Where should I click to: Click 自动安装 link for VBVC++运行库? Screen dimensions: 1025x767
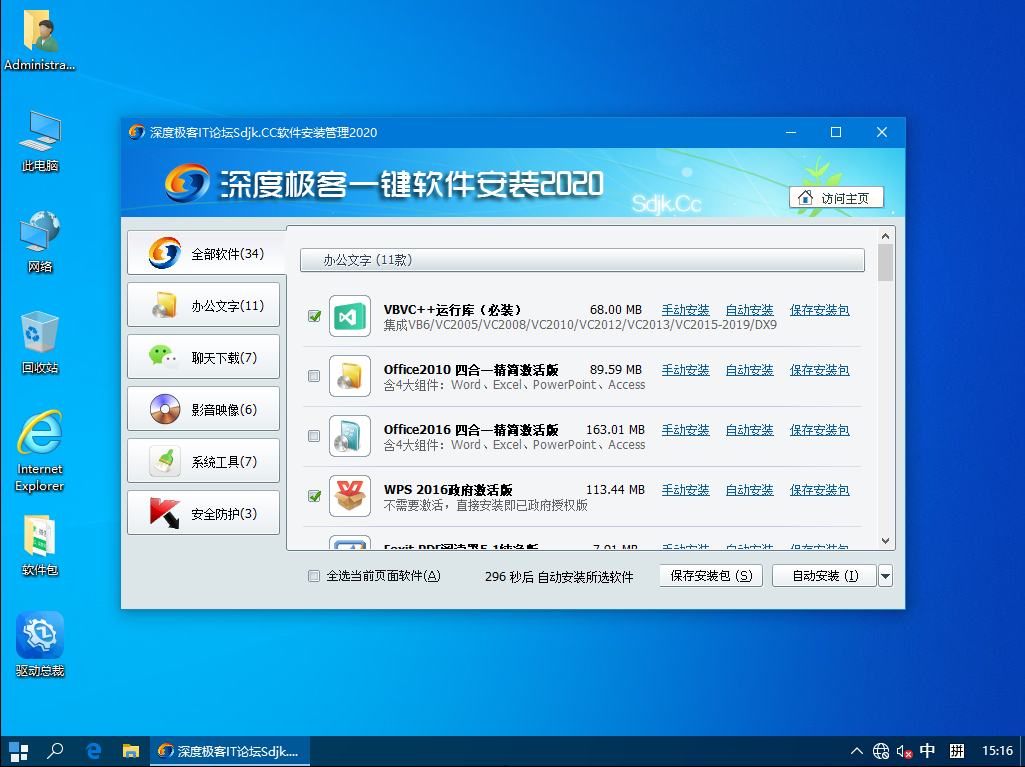tap(749, 310)
